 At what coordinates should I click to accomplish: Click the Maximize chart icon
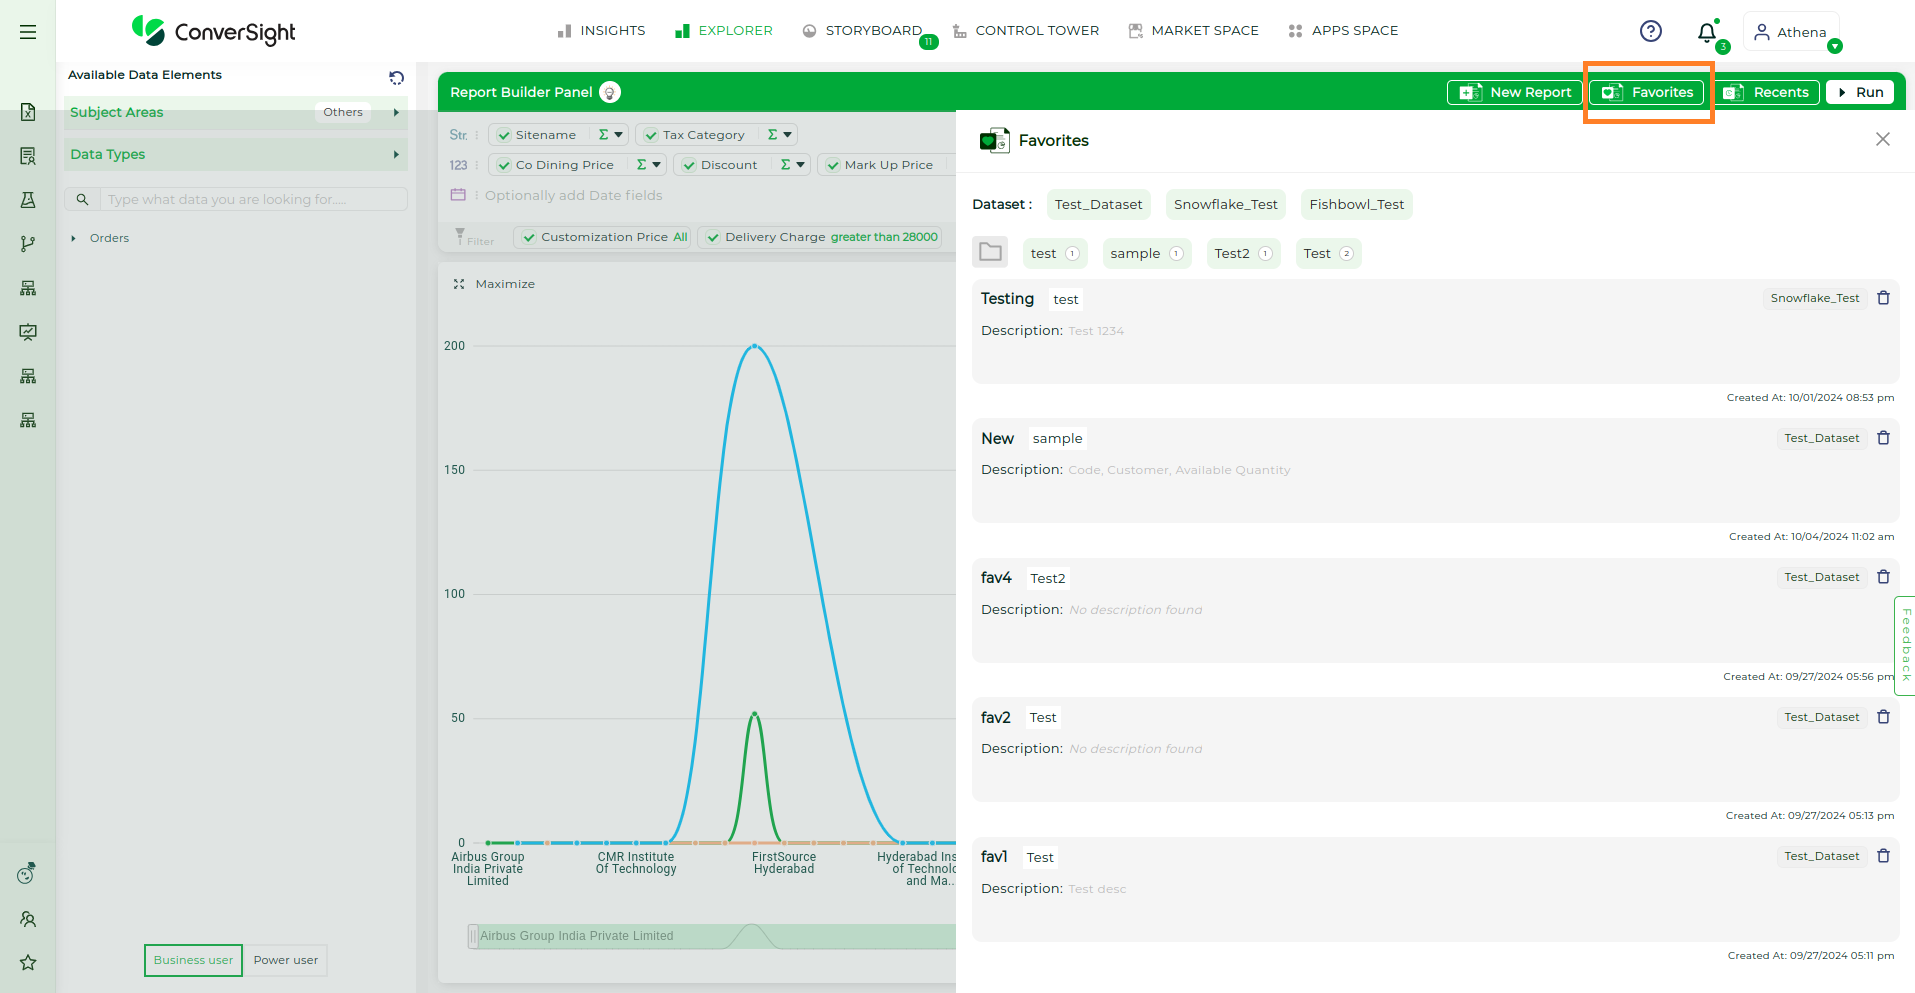point(459,284)
